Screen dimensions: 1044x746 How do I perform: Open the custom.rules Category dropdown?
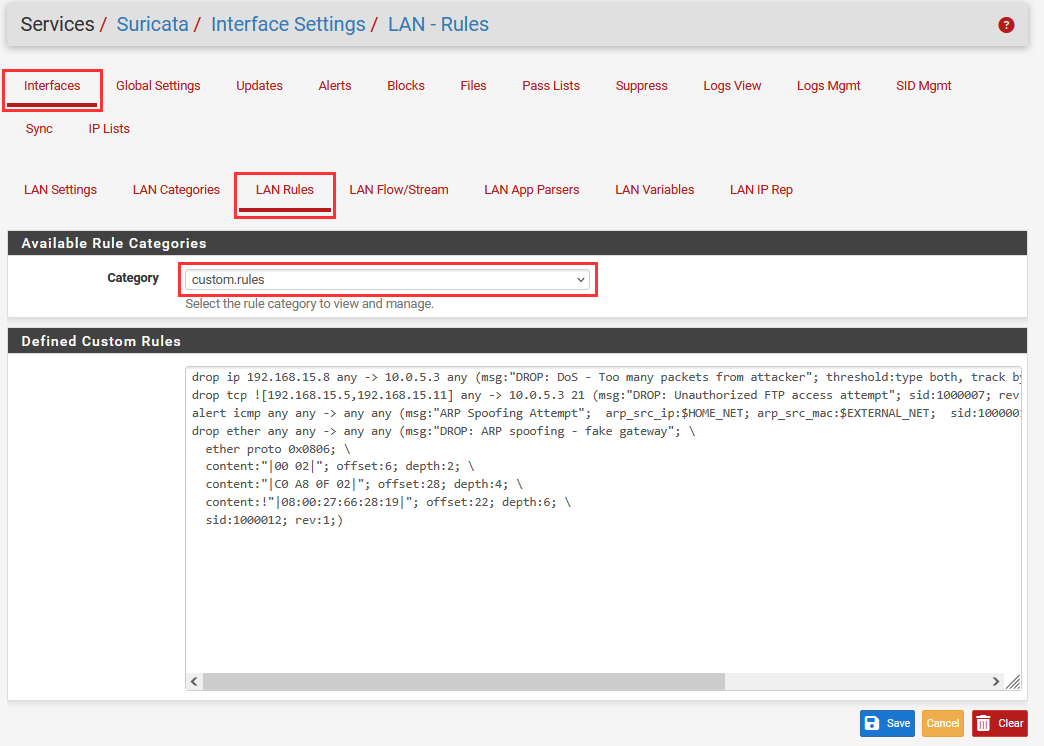tap(388, 280)
